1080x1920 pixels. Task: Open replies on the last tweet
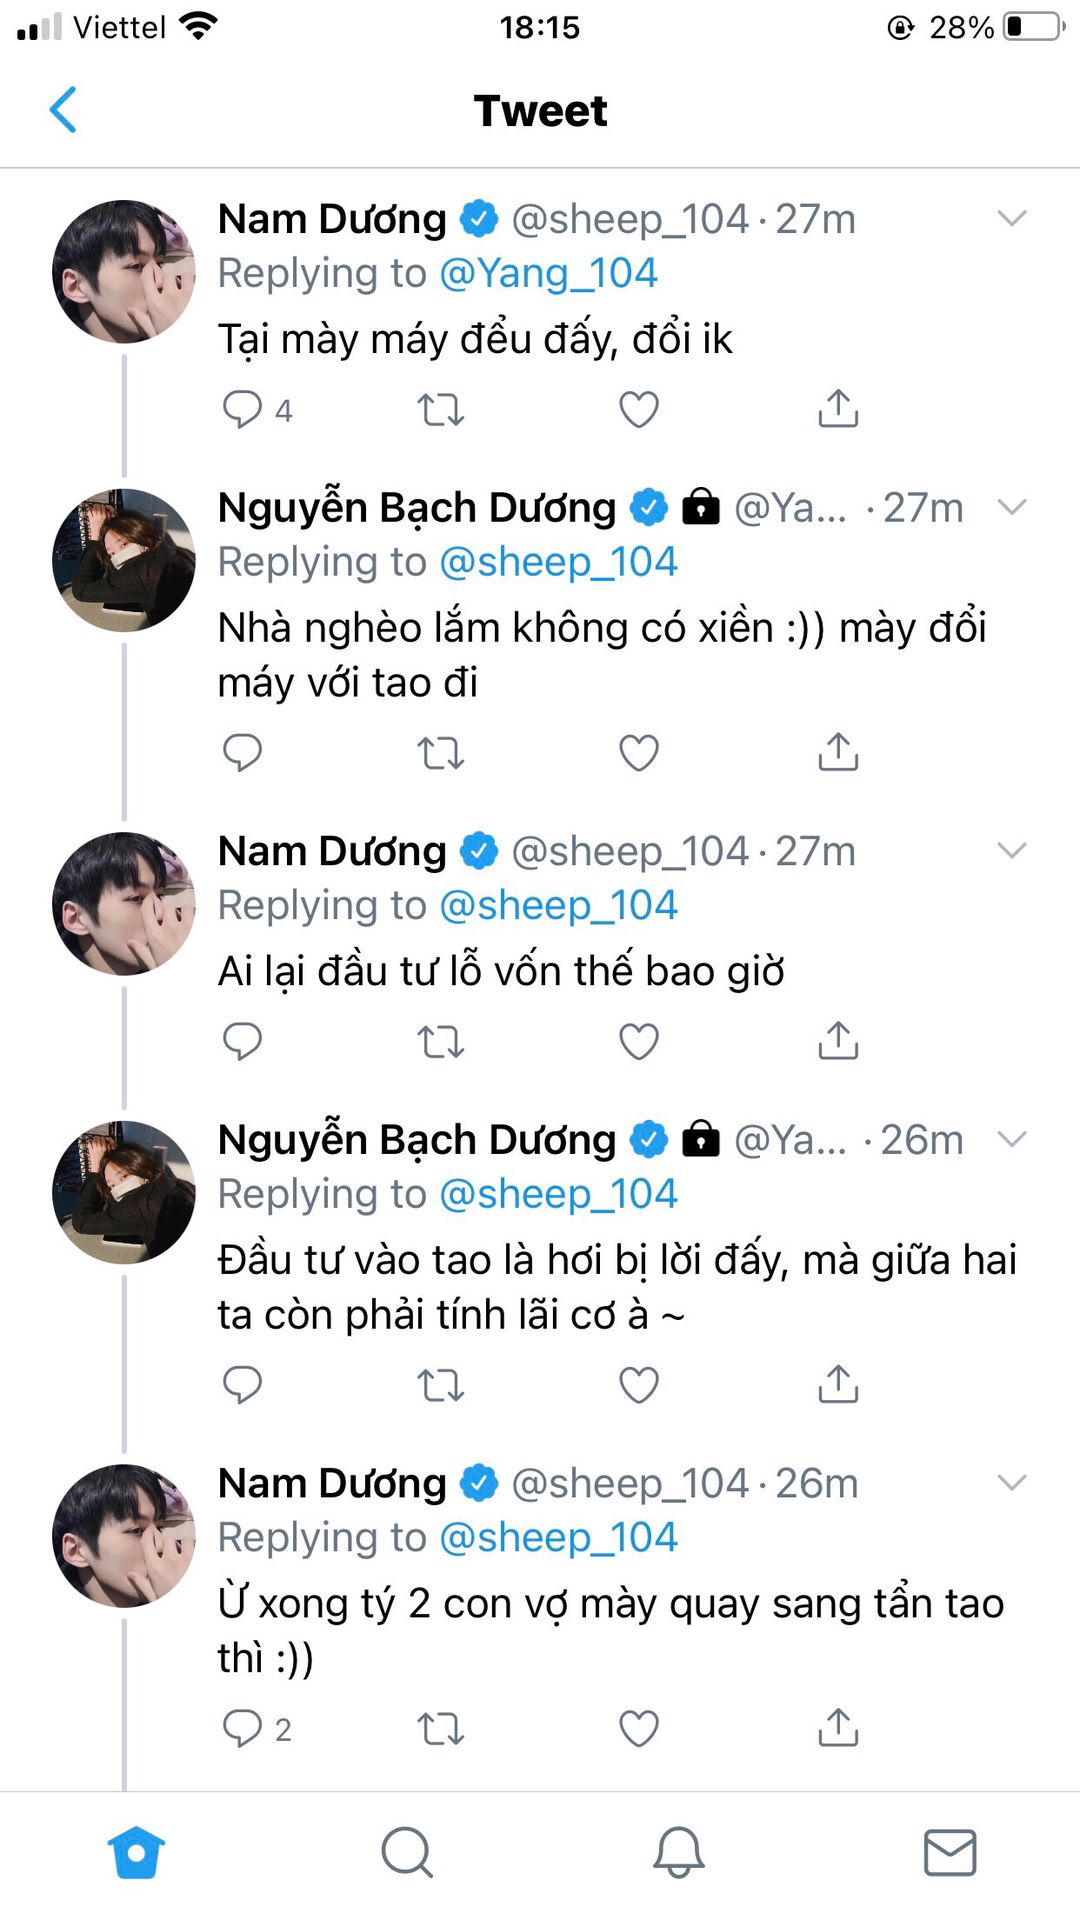(x=242, y=1728)
